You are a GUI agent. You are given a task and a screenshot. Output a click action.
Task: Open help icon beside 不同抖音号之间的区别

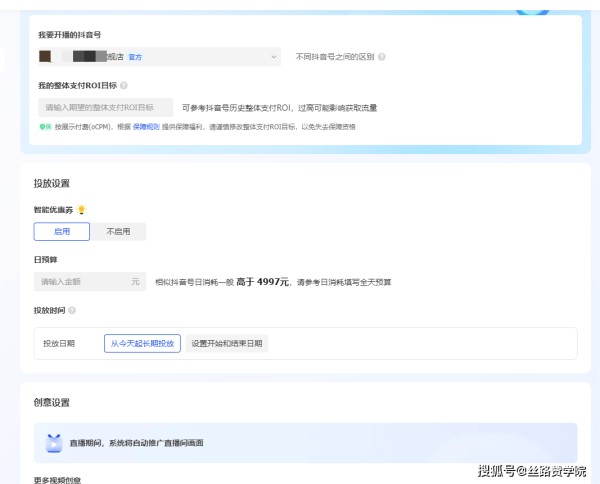tap(382, 57)
